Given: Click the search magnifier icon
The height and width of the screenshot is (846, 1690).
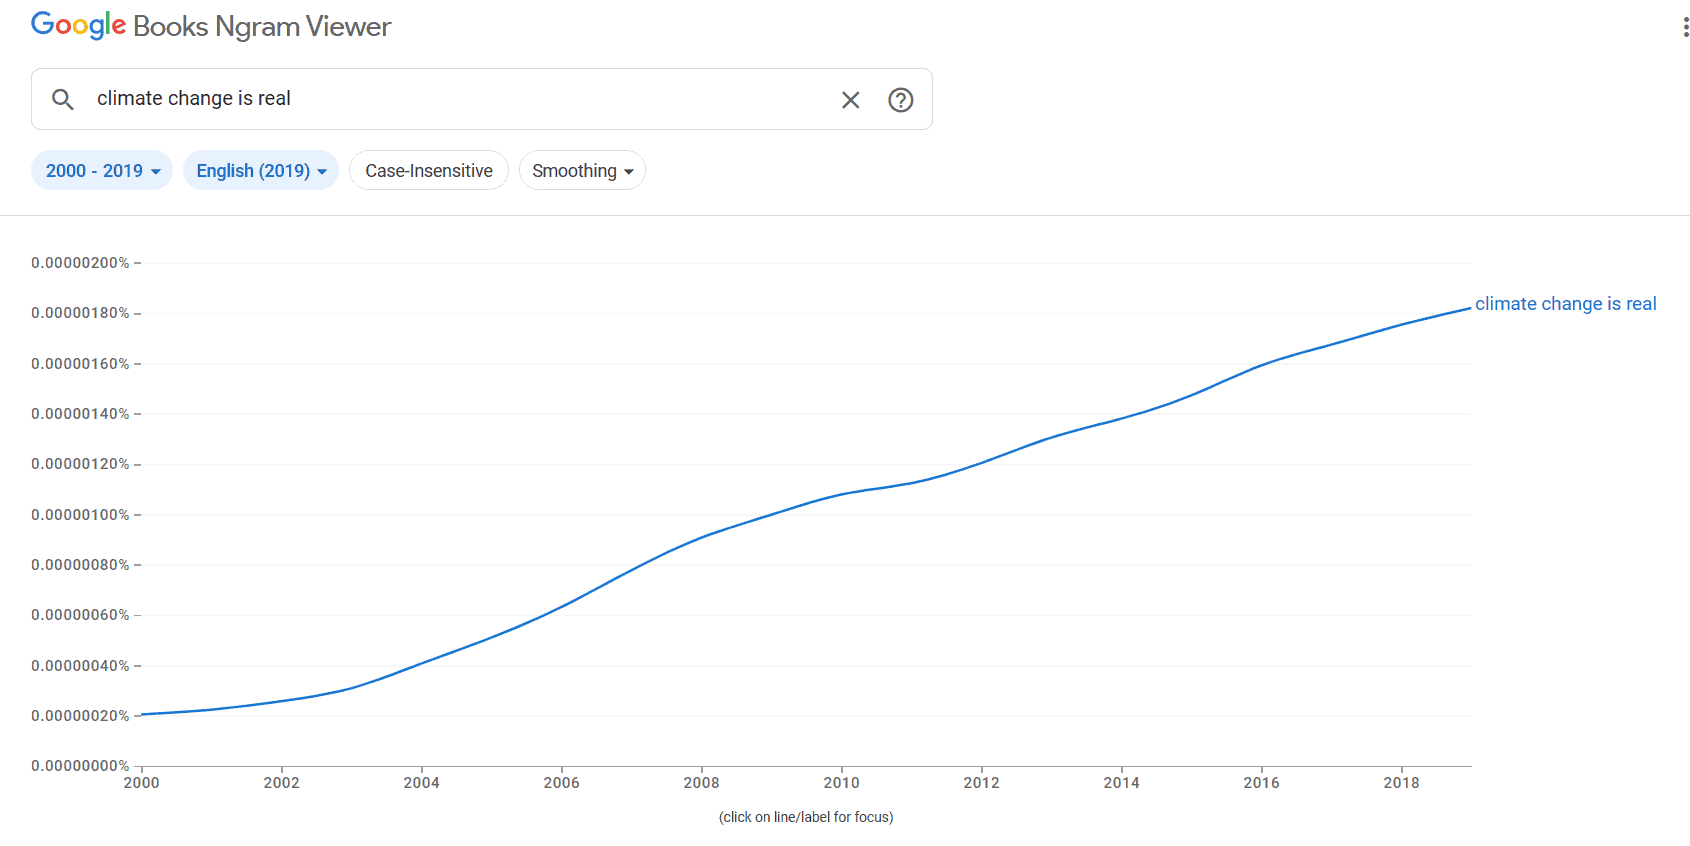Looking at the screenshot, I should pyautogui.click(x=63, y=99).
